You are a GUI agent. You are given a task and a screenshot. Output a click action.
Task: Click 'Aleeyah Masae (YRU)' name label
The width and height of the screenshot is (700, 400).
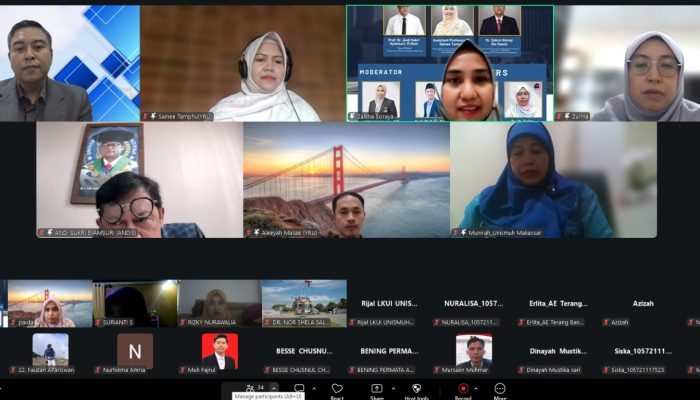tap(287, 233)
